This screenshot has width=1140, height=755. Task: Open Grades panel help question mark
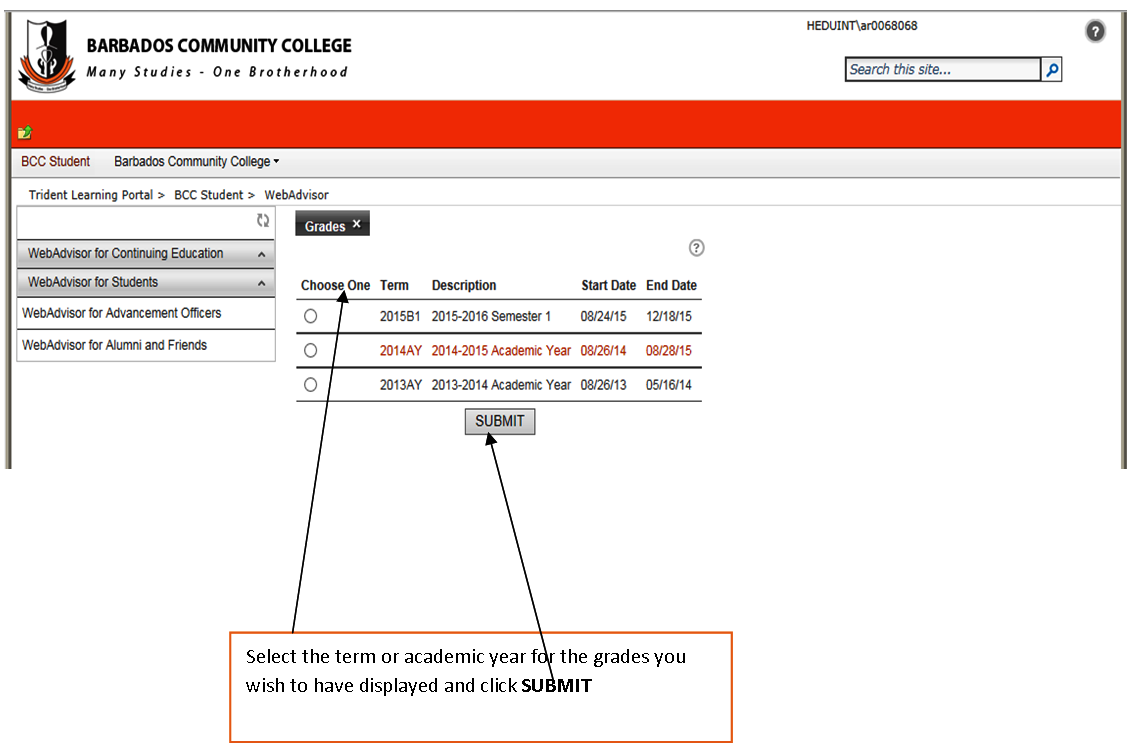[697, 248]
